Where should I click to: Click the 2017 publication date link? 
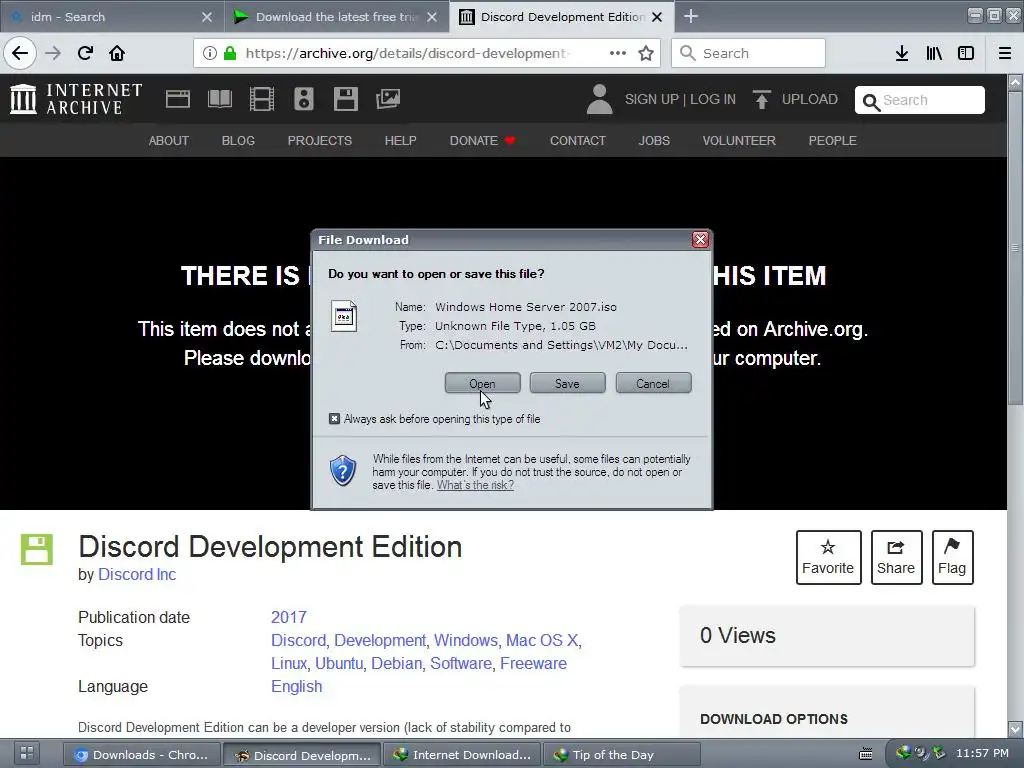tap(289, 617)
